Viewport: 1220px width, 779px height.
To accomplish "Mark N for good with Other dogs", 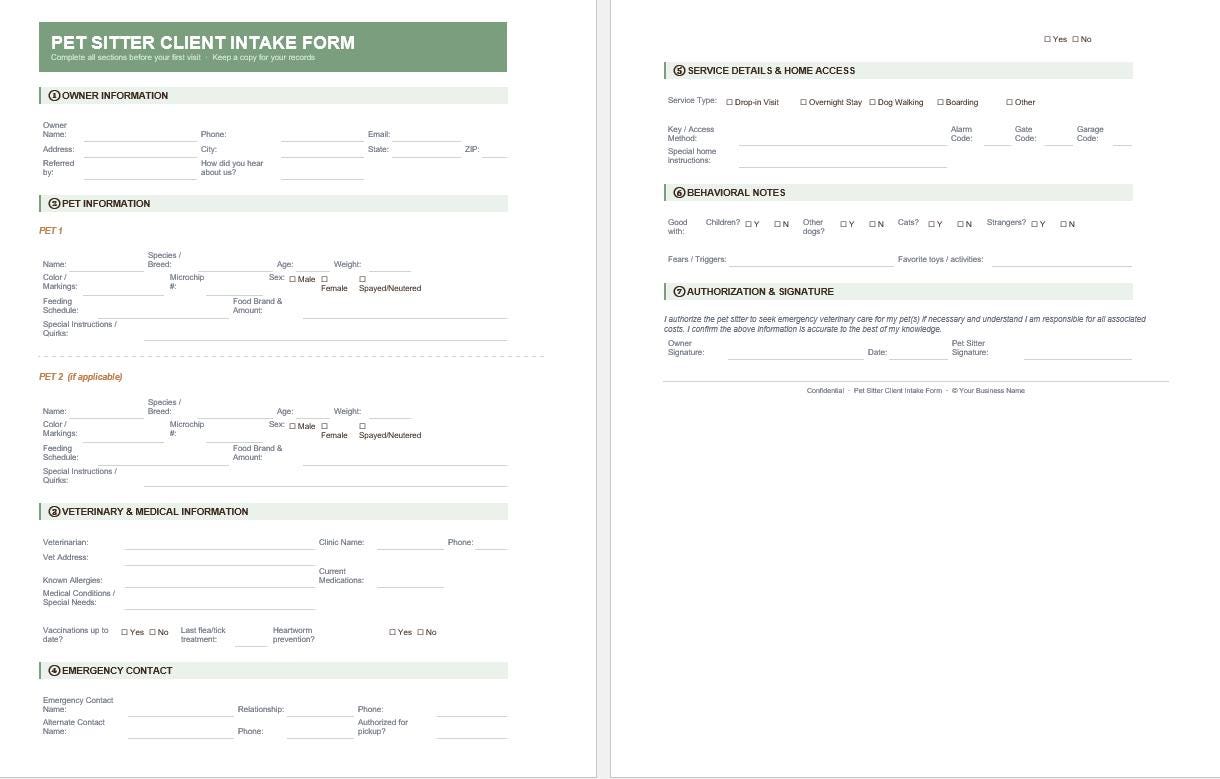I will pyautogui.click(x=873, y=224).
